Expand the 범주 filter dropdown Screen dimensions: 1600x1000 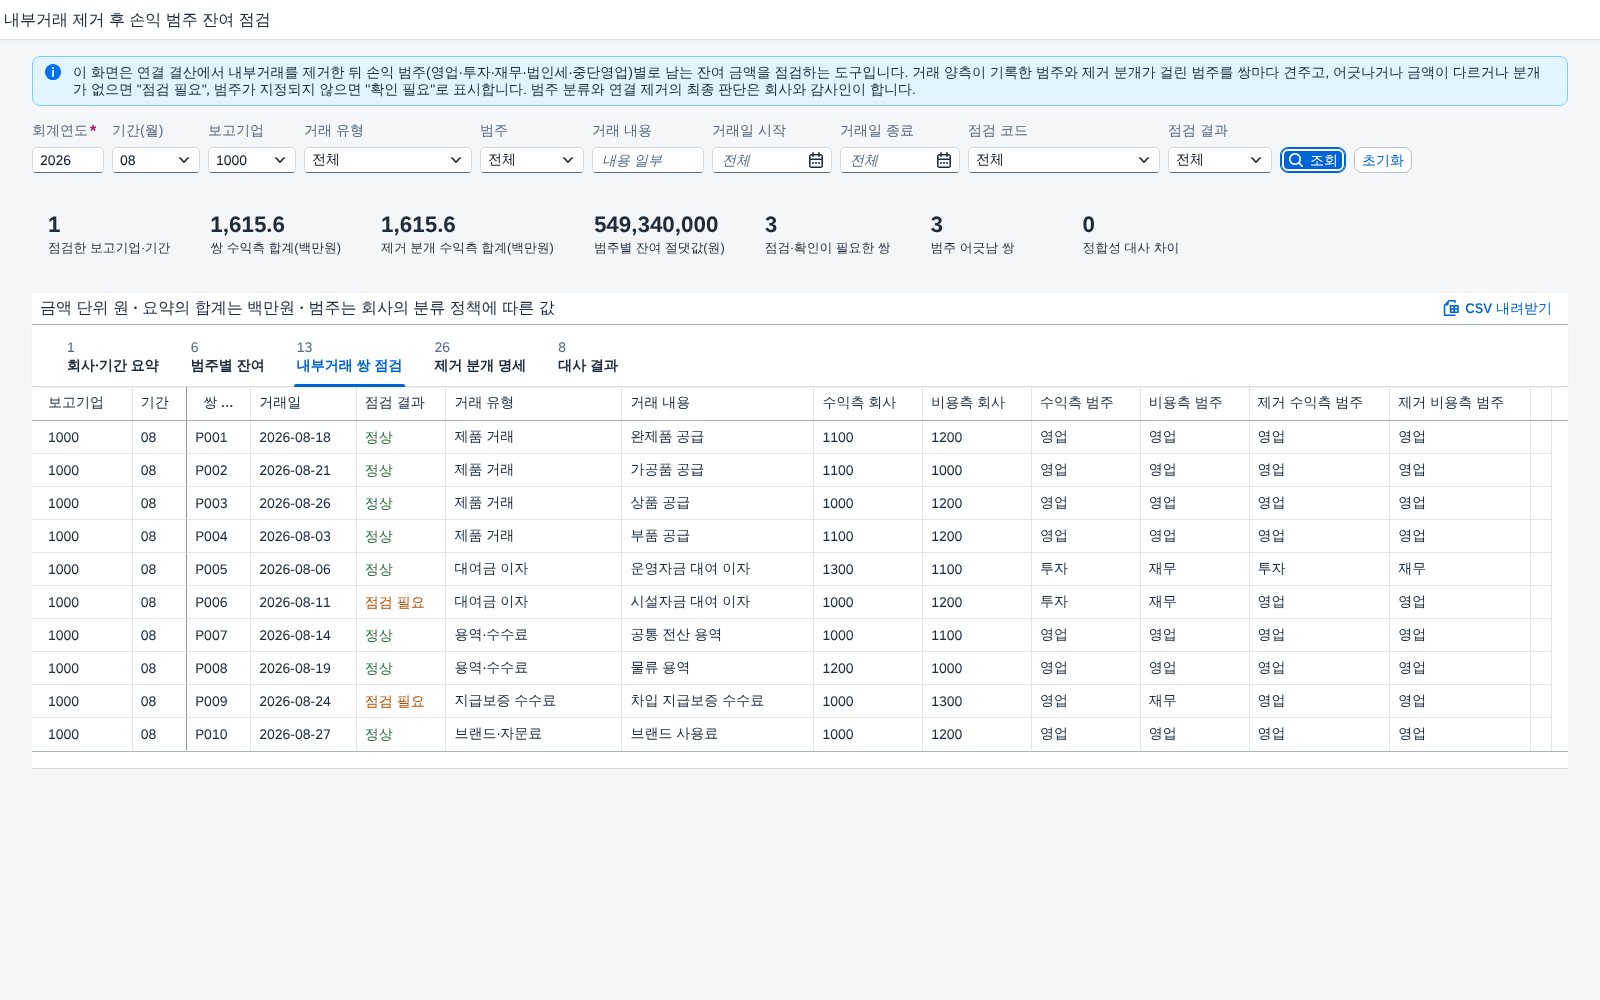(x=532, y=160)
